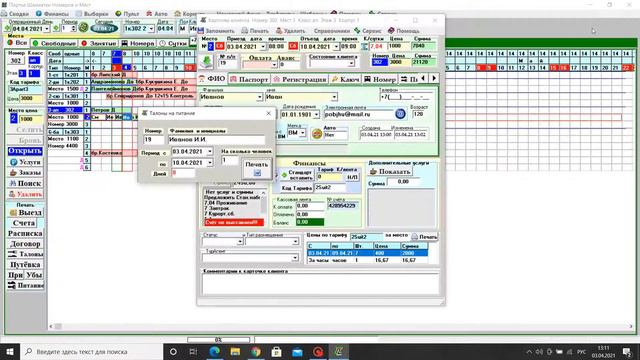Viewport: 640px width, 360px height.
Task: Expand the first name Иван dropdown
Action: tap(334, 97)
